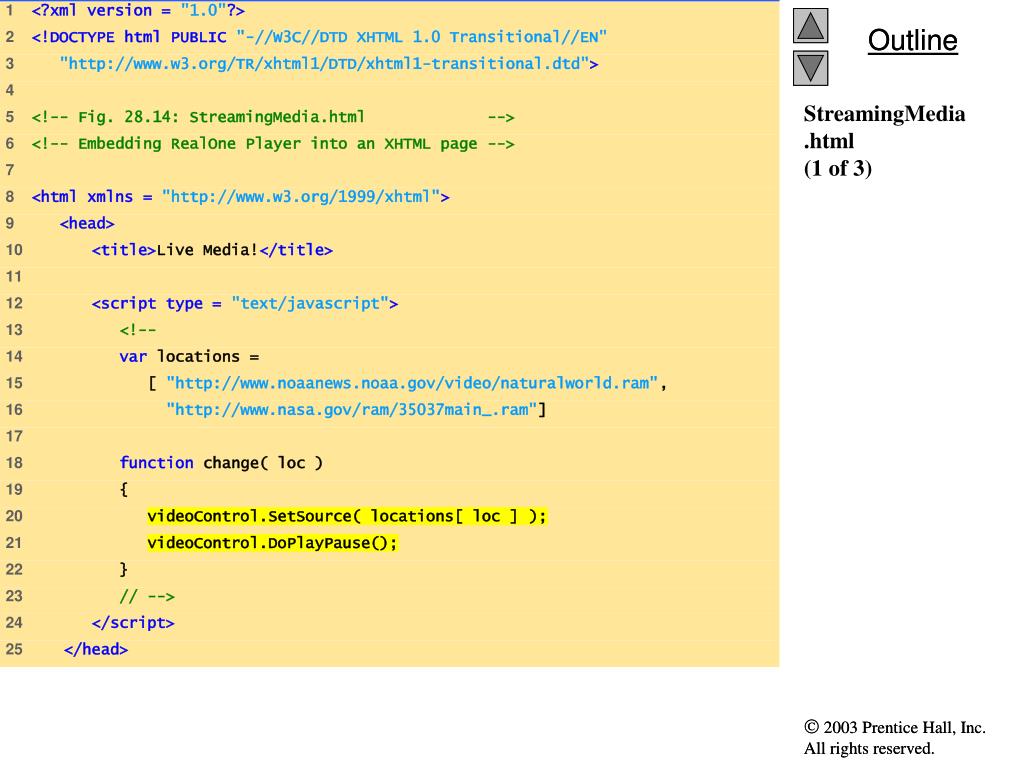The height and width of the screenshot is (768, 1024).
Task: Select the StreamingMedia .html (1 of 3) title
Action: click(x=884, y=141)
